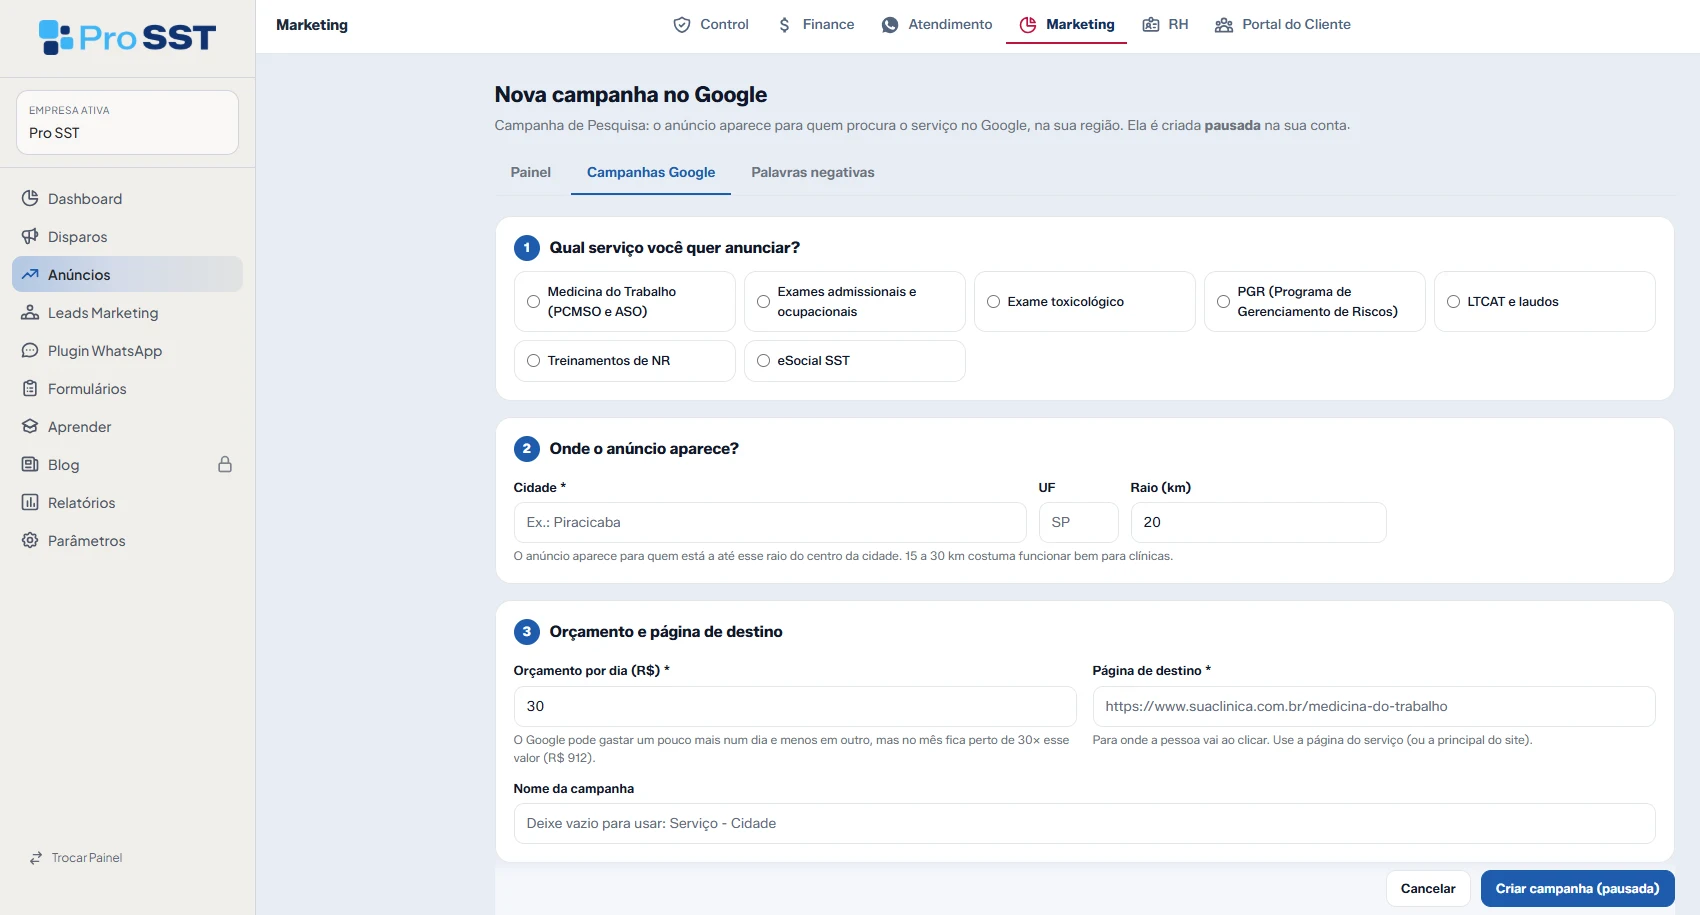This screenshot has width=1700, height=915.
Task: Open the Palavras negativas tab
Action: point(813,172)
